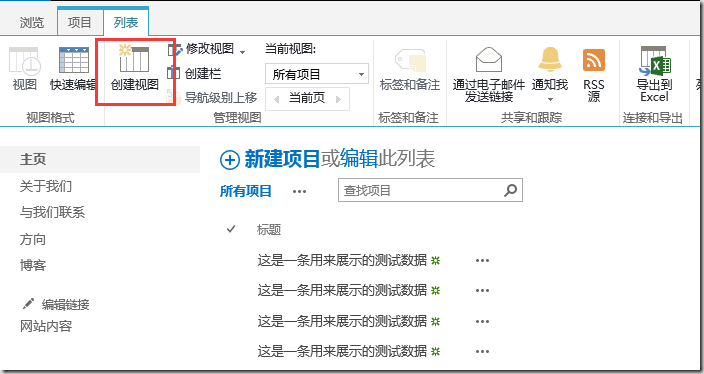Sort by the 标题 column header

click(x=269, y=230)
